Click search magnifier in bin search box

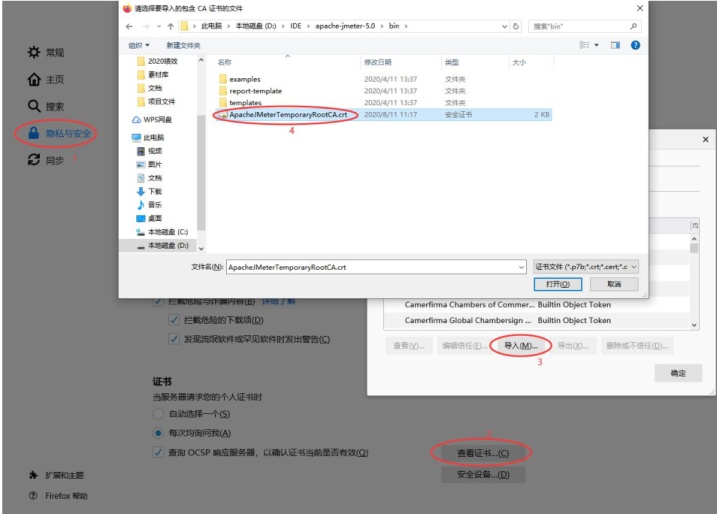pyautogui.click(x=633, y=26)
